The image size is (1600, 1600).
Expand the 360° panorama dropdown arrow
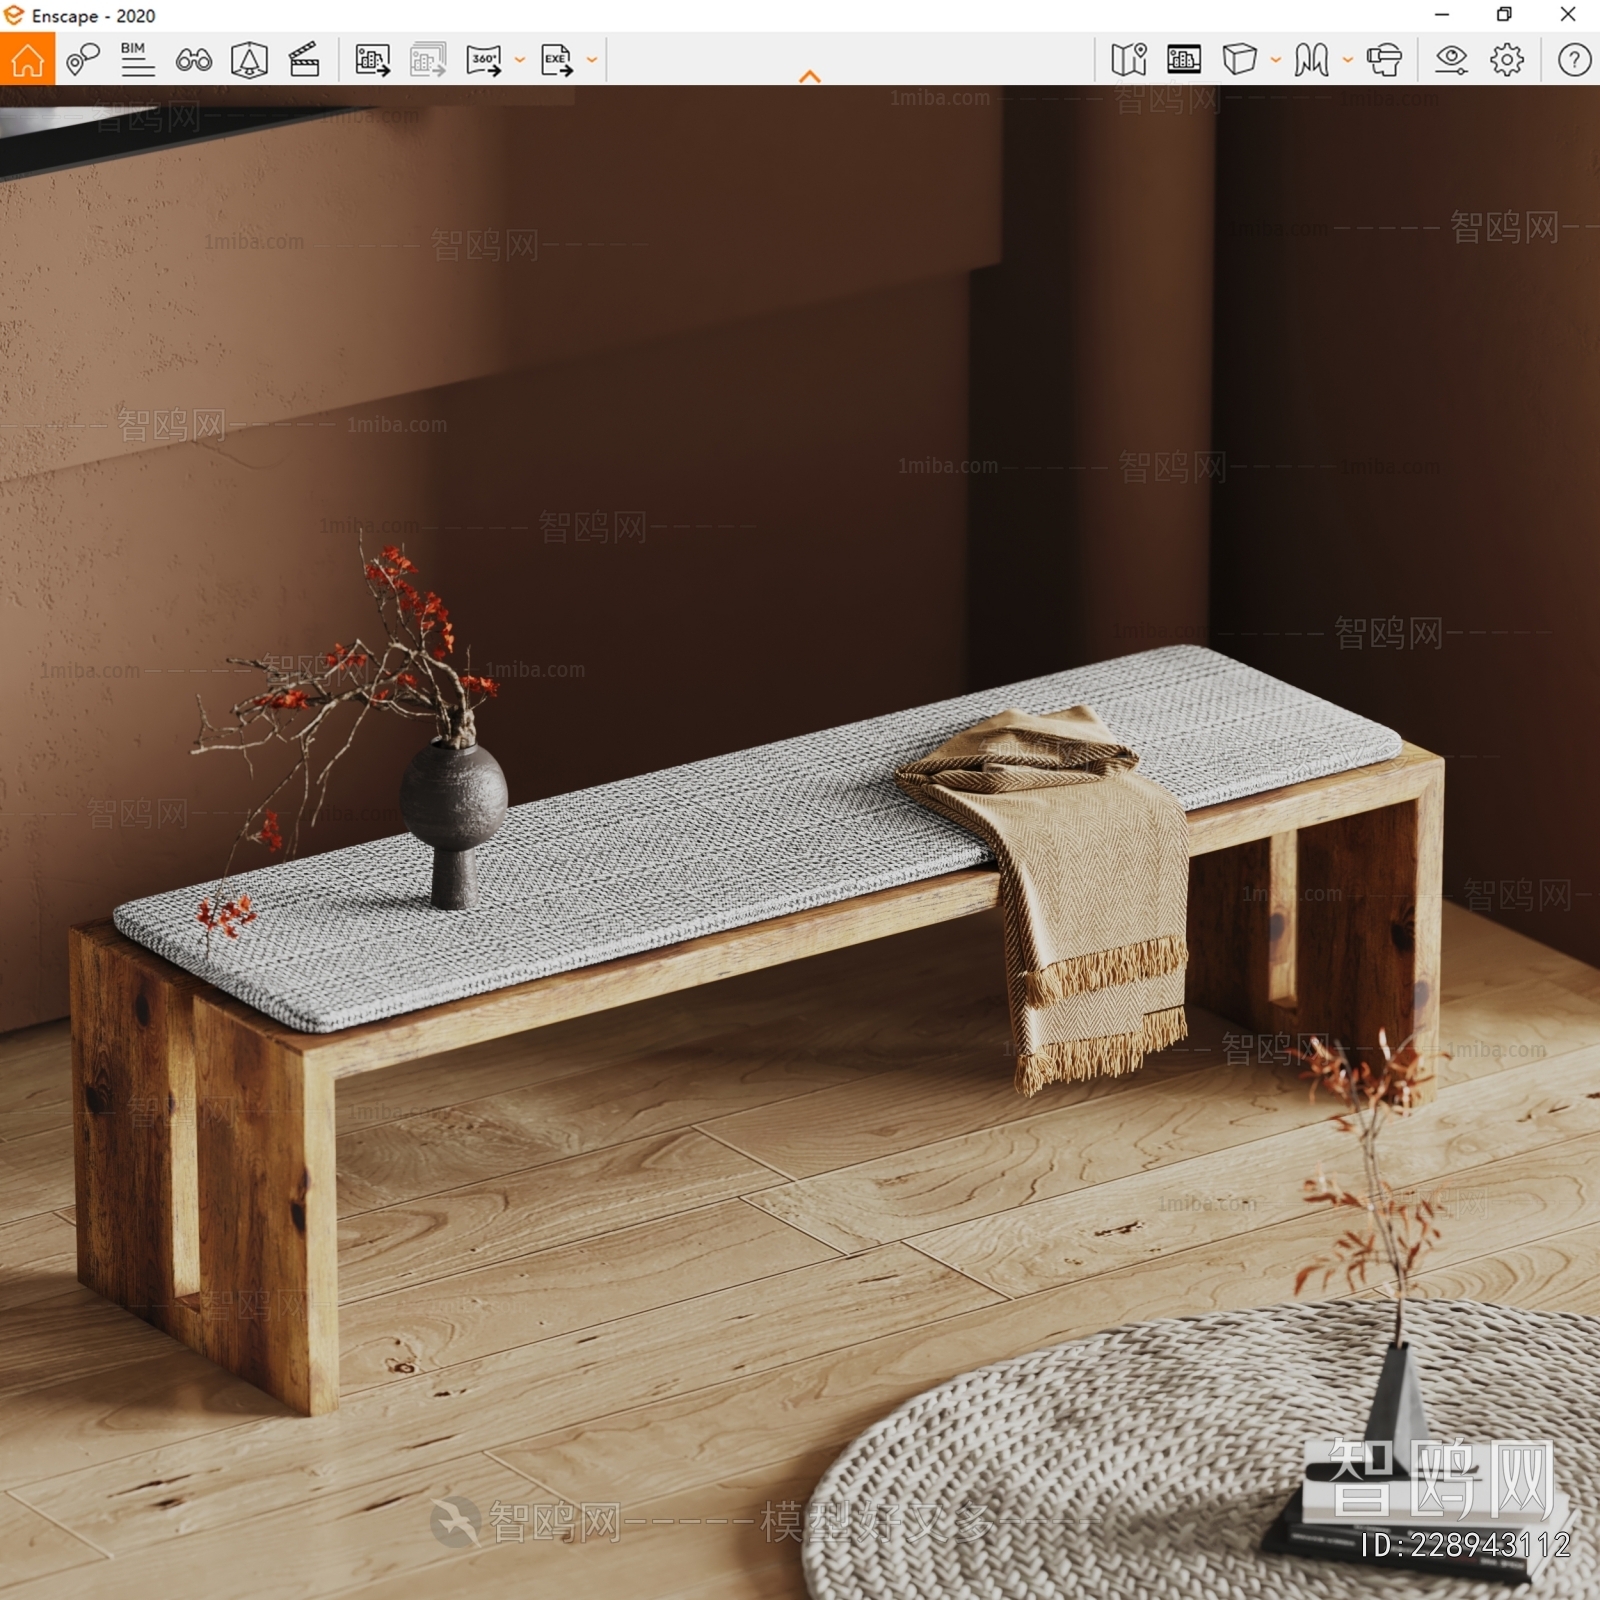(520, 60)
